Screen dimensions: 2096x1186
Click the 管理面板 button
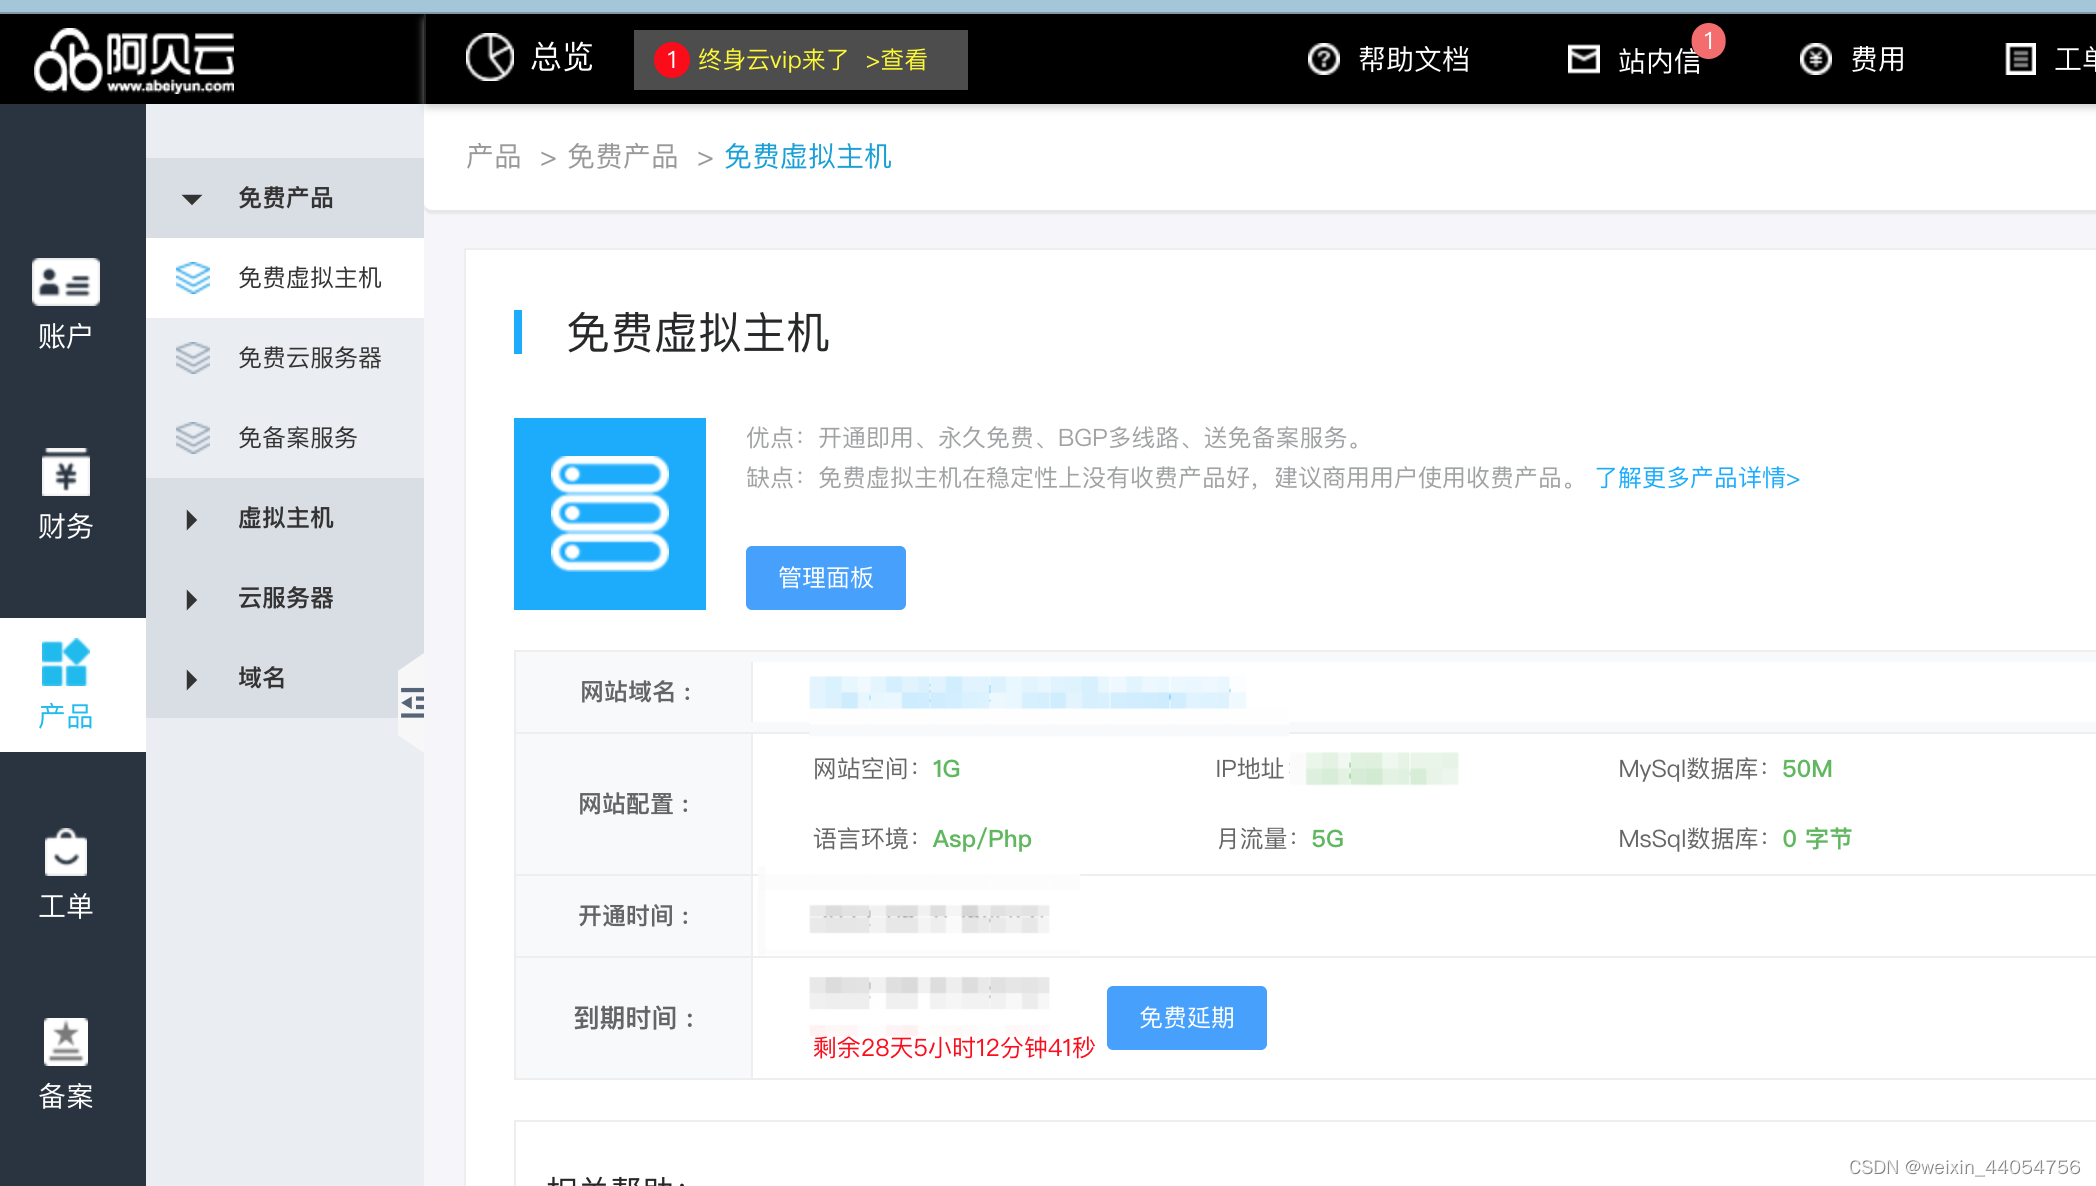826,578
